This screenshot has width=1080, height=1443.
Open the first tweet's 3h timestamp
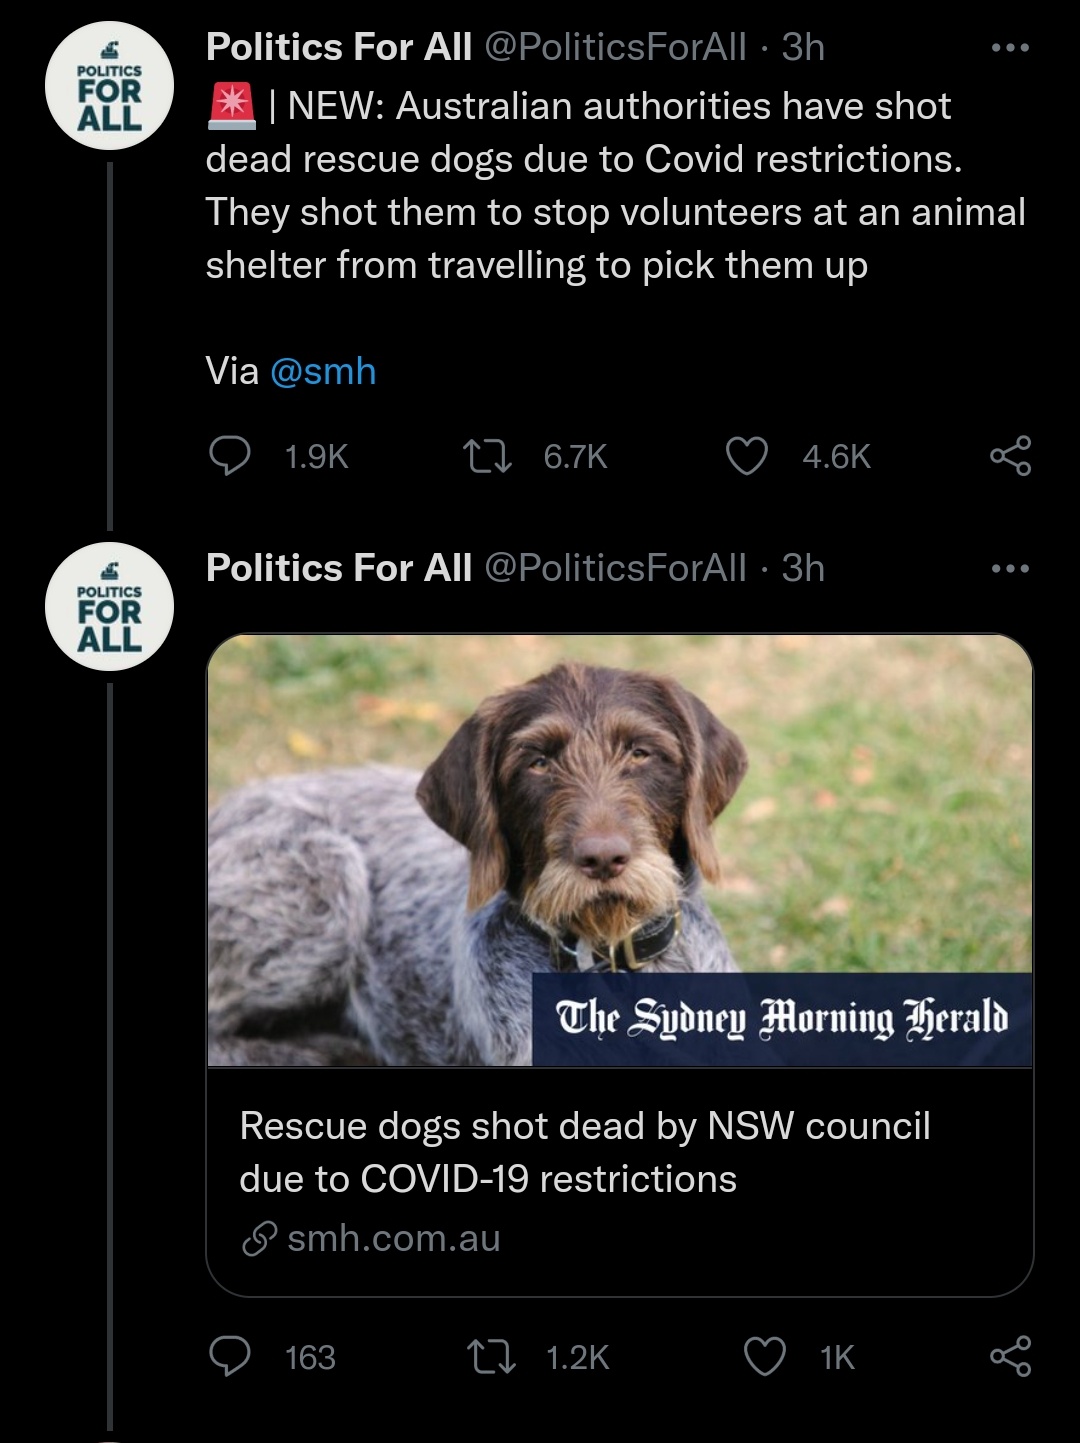tap(803, 47)
